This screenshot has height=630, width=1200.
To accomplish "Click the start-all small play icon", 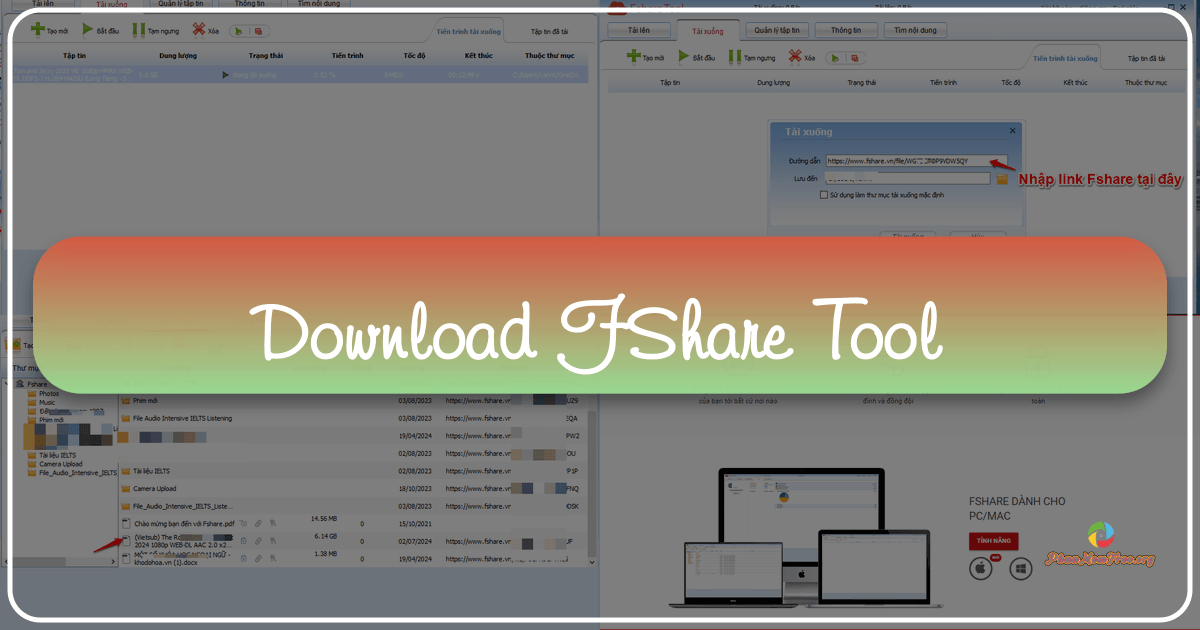I will point(238,30).
